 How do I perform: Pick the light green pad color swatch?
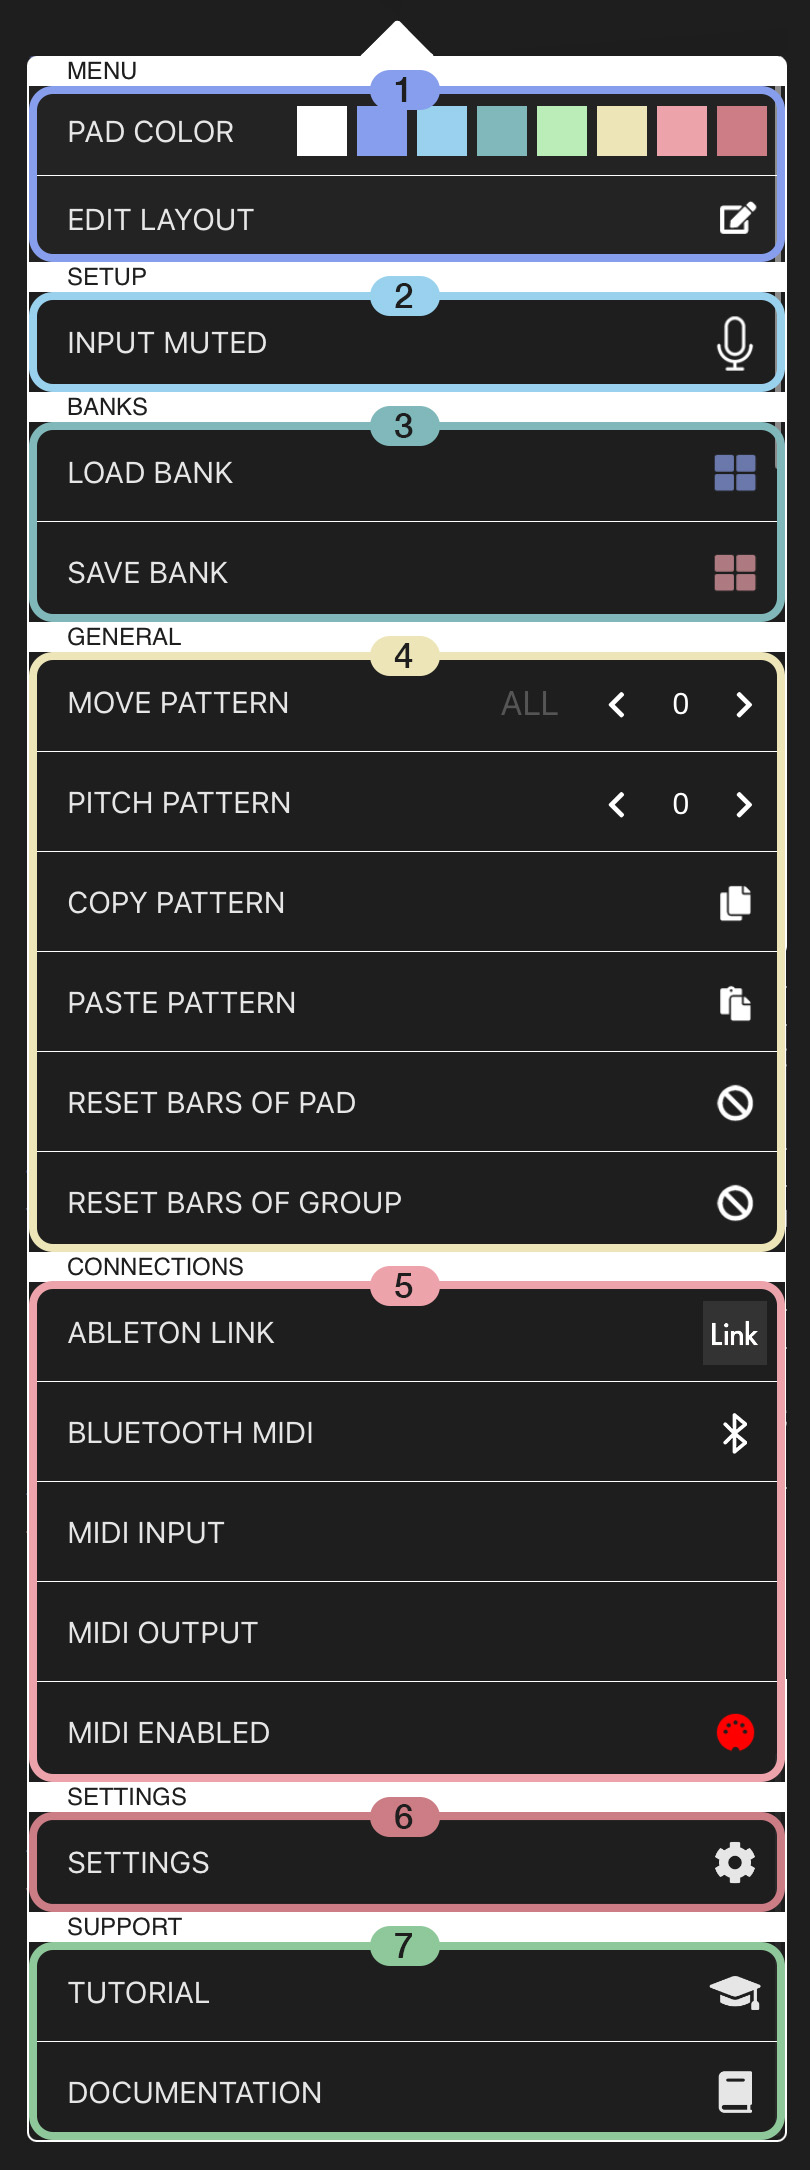[562, 131]
